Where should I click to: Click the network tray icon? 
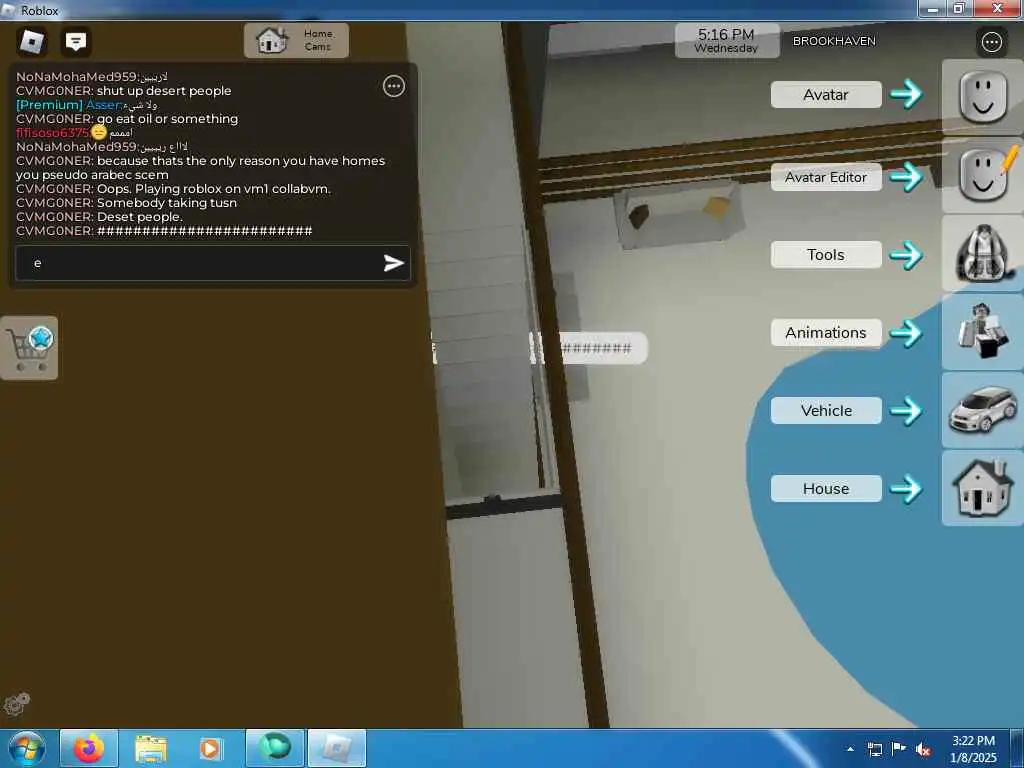874,749
